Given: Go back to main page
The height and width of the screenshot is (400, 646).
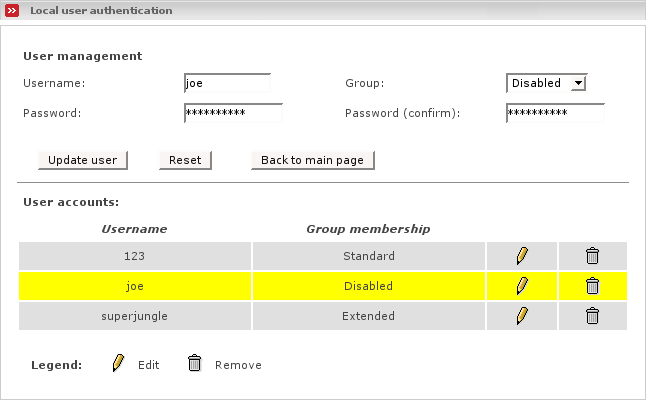Looking at the screenshot, I should pyautogui.click(x=312, y=160).
